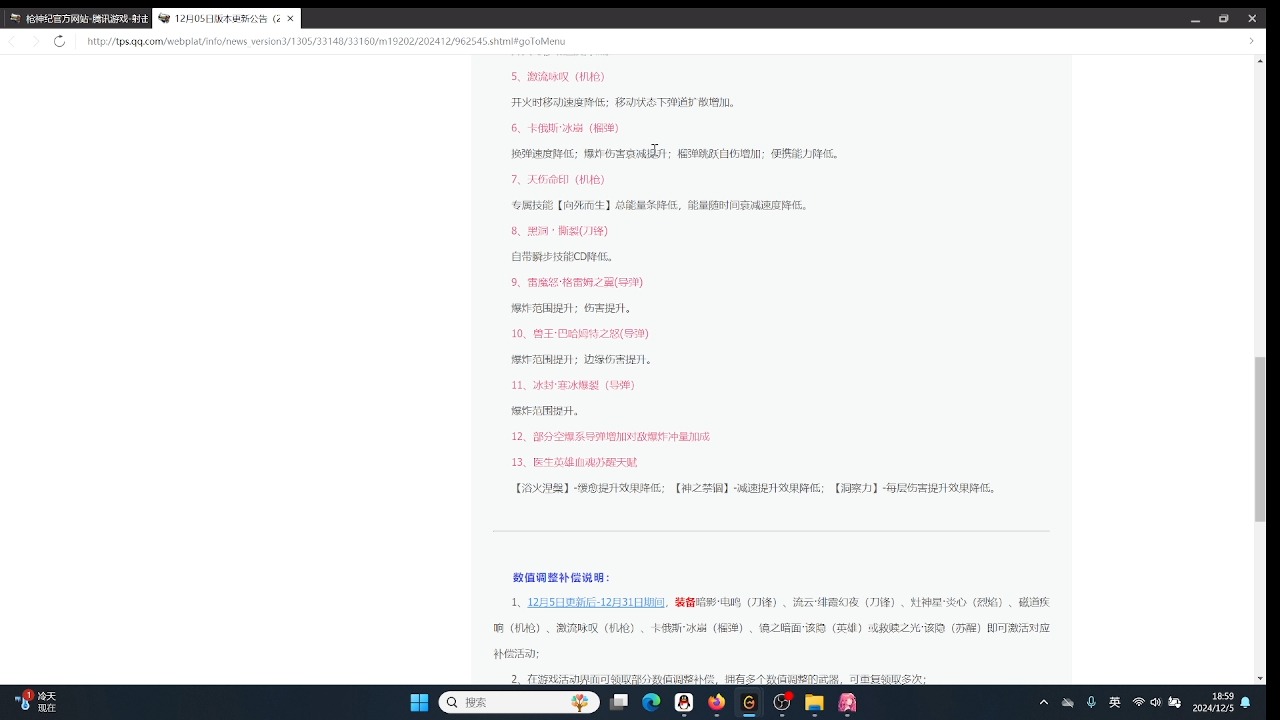1280x720 pixels.
Task: Click text 爆炸范围提升；伤害提升
Action: (571, 308)
